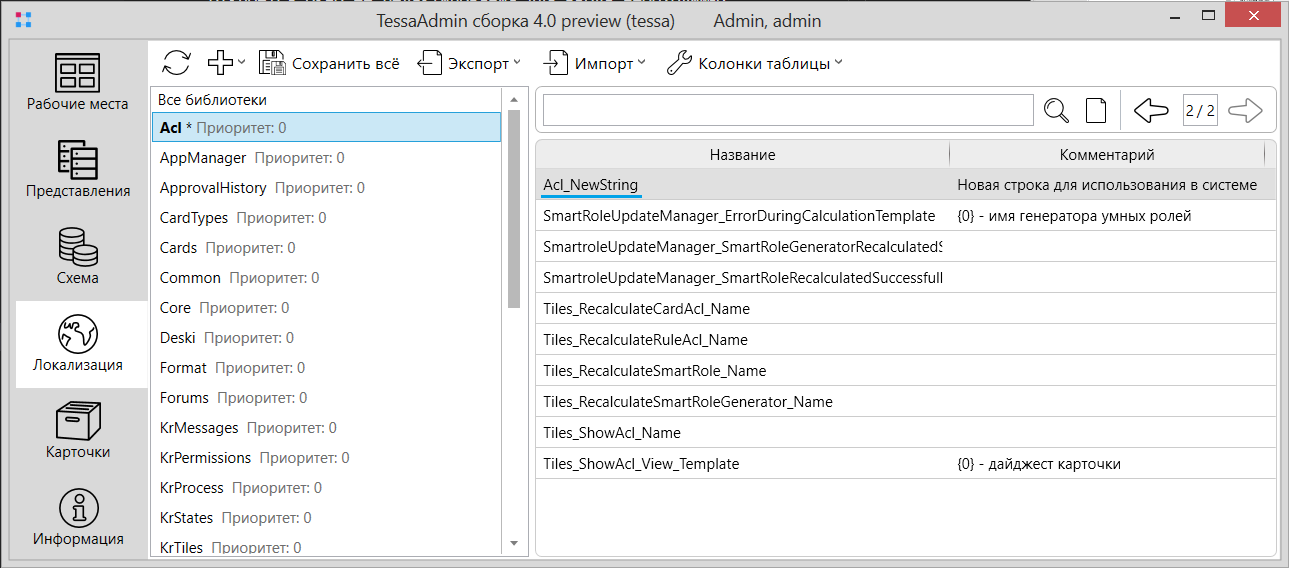Select Tiles_RecalculateSmartRole_Name row
This screenshot has width=1289, height=568.
click(x=906, y=371)
